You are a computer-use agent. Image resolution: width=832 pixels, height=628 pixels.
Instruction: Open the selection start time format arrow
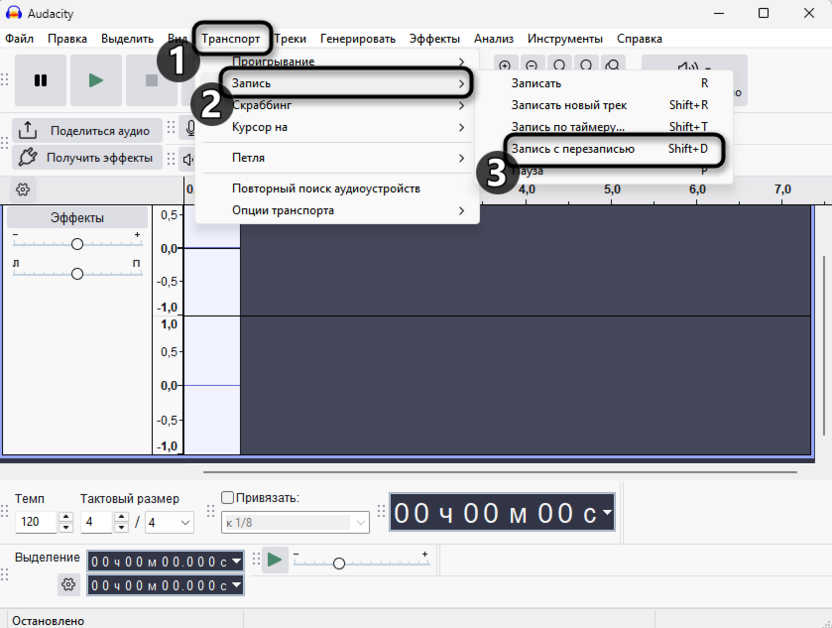tap(237, 561)
